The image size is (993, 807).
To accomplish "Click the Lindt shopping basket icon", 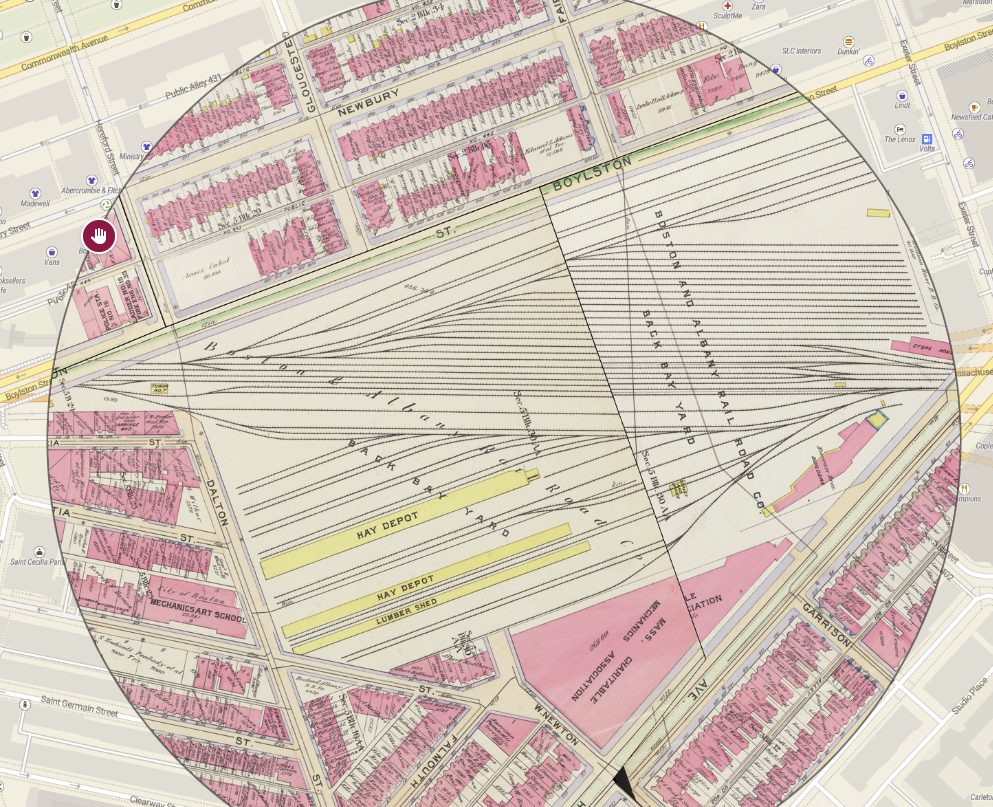I will 902,96.
